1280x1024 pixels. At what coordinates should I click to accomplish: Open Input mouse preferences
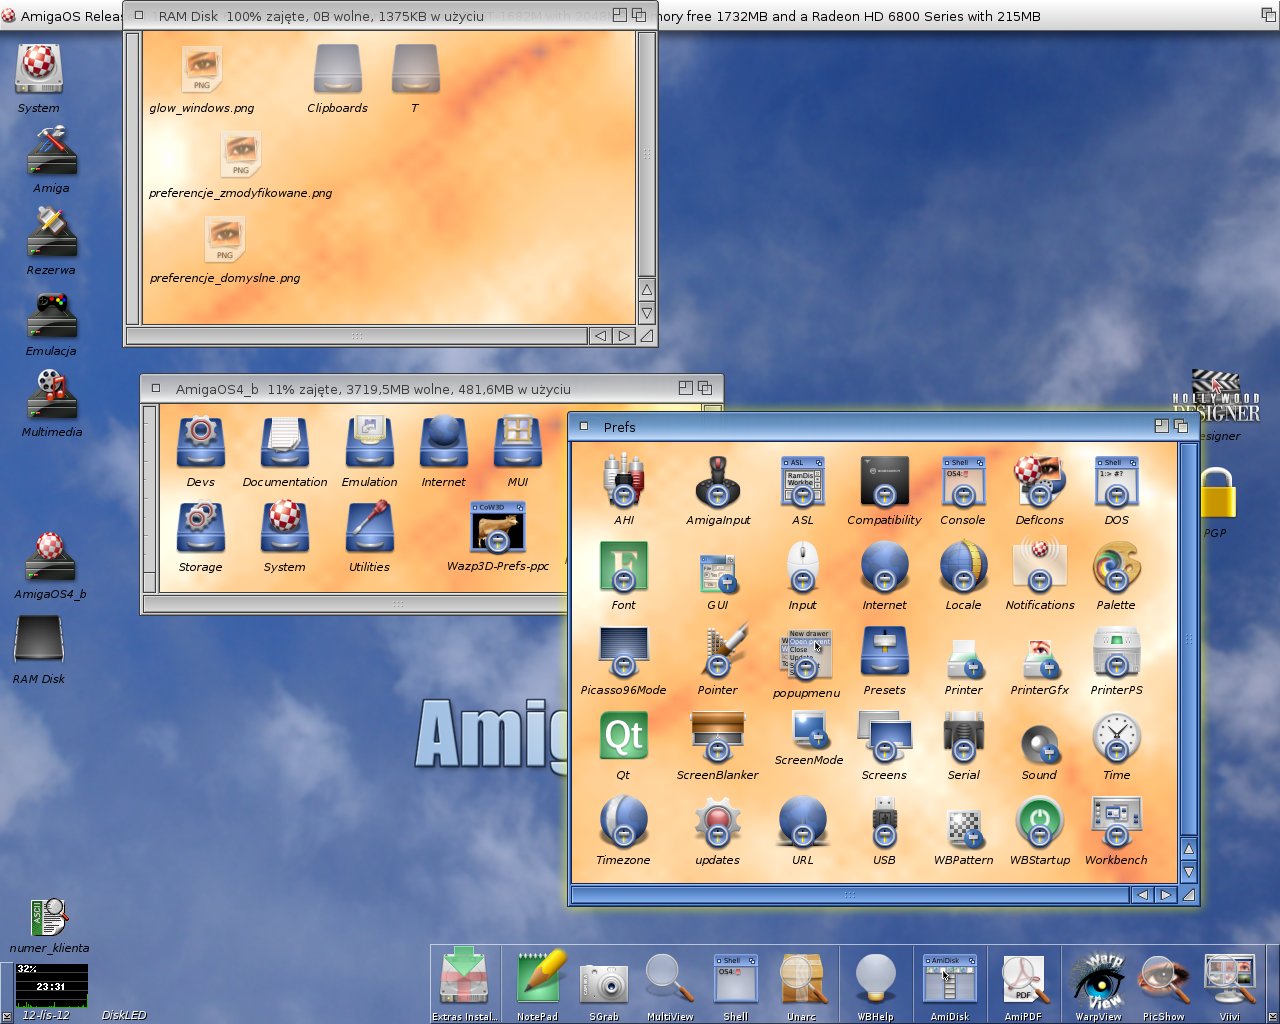tap(802, 567)
